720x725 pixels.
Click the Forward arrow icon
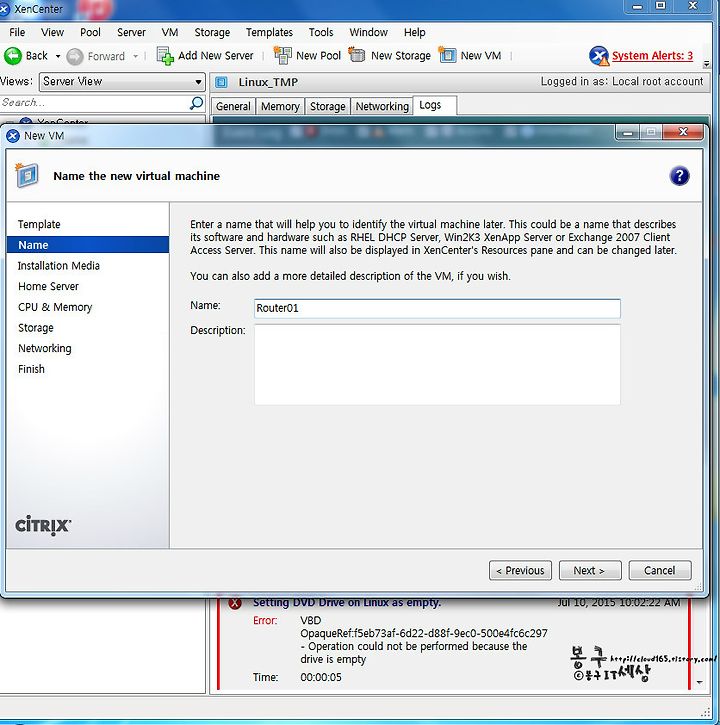pos(74,56)
